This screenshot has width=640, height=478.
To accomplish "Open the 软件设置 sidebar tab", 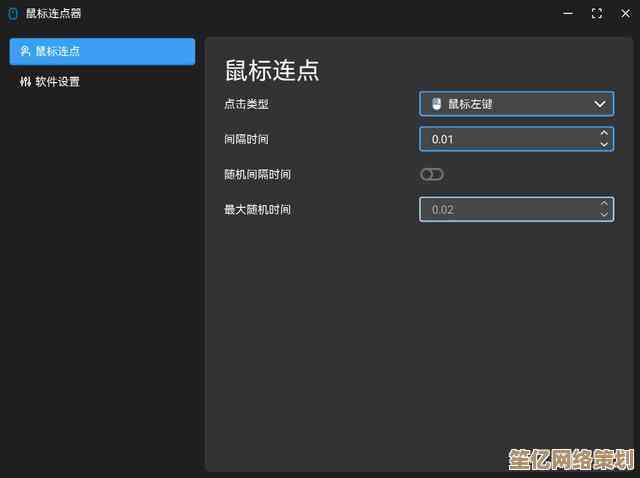I will point(102,82).
